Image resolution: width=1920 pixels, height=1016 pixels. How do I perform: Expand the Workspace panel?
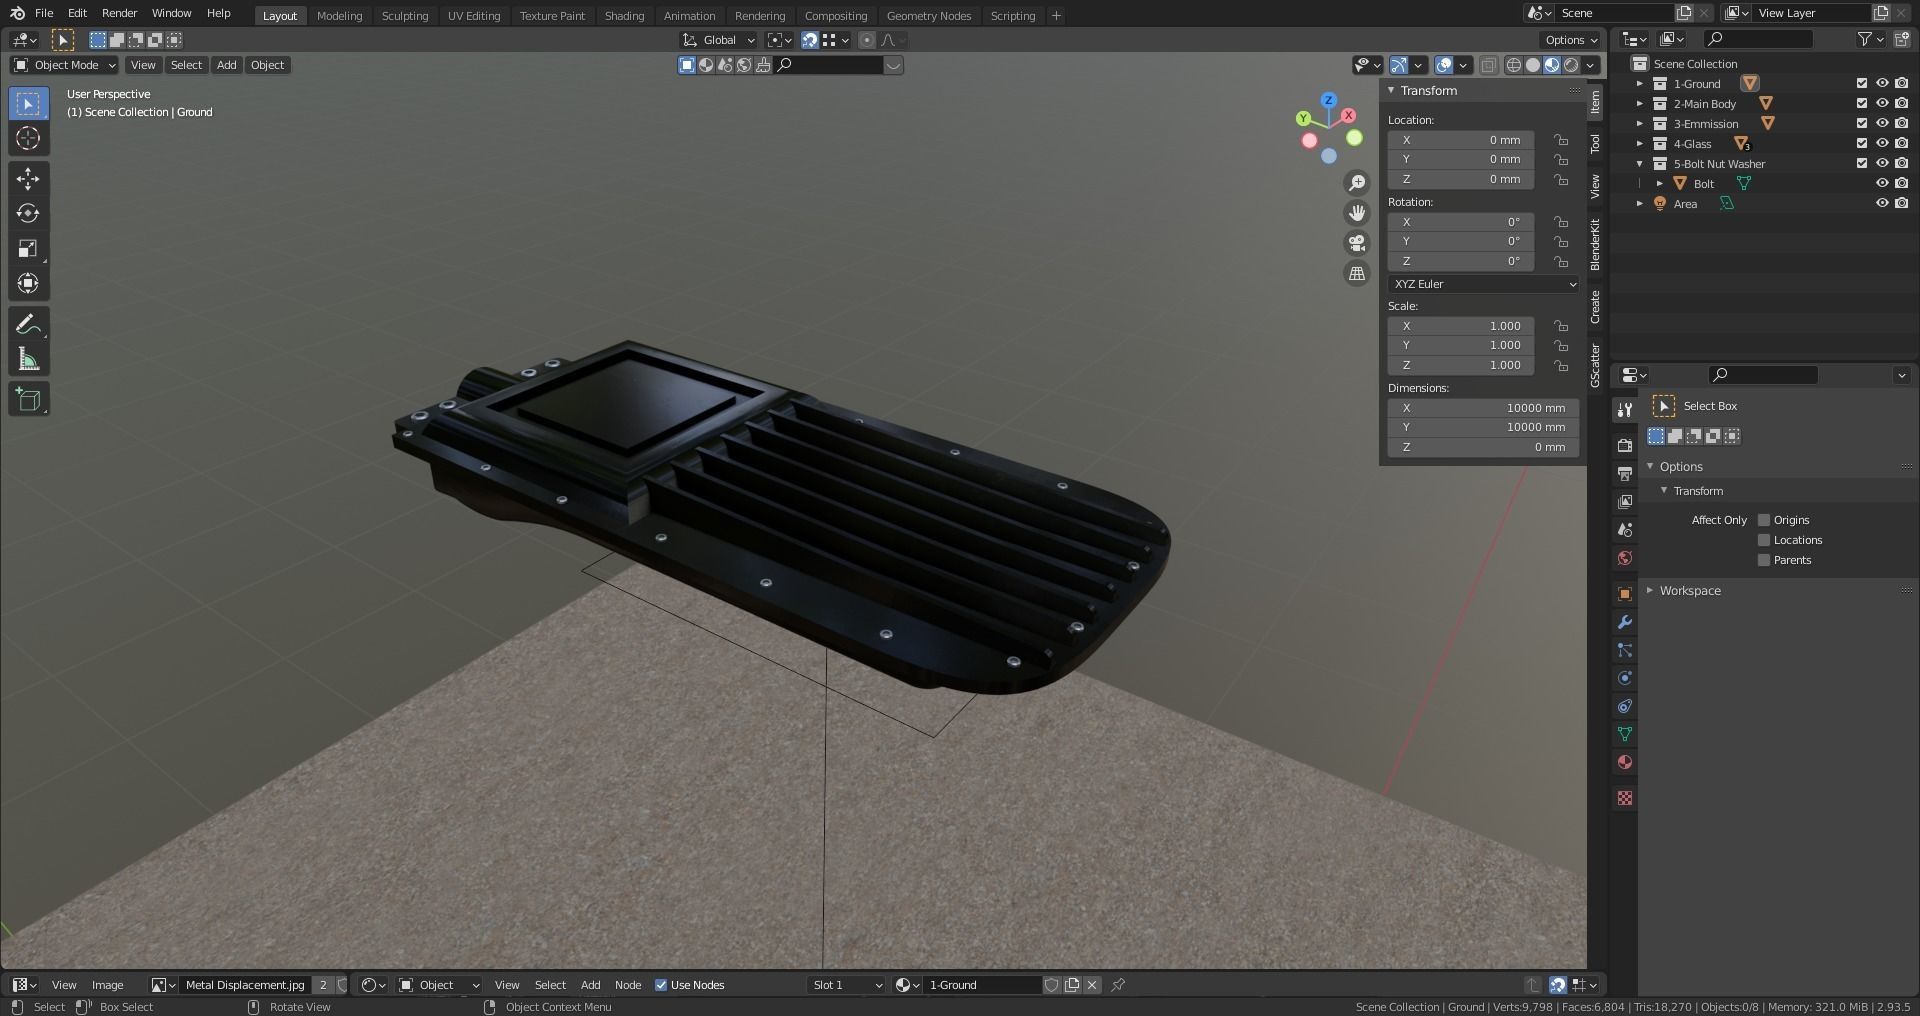1650,591
